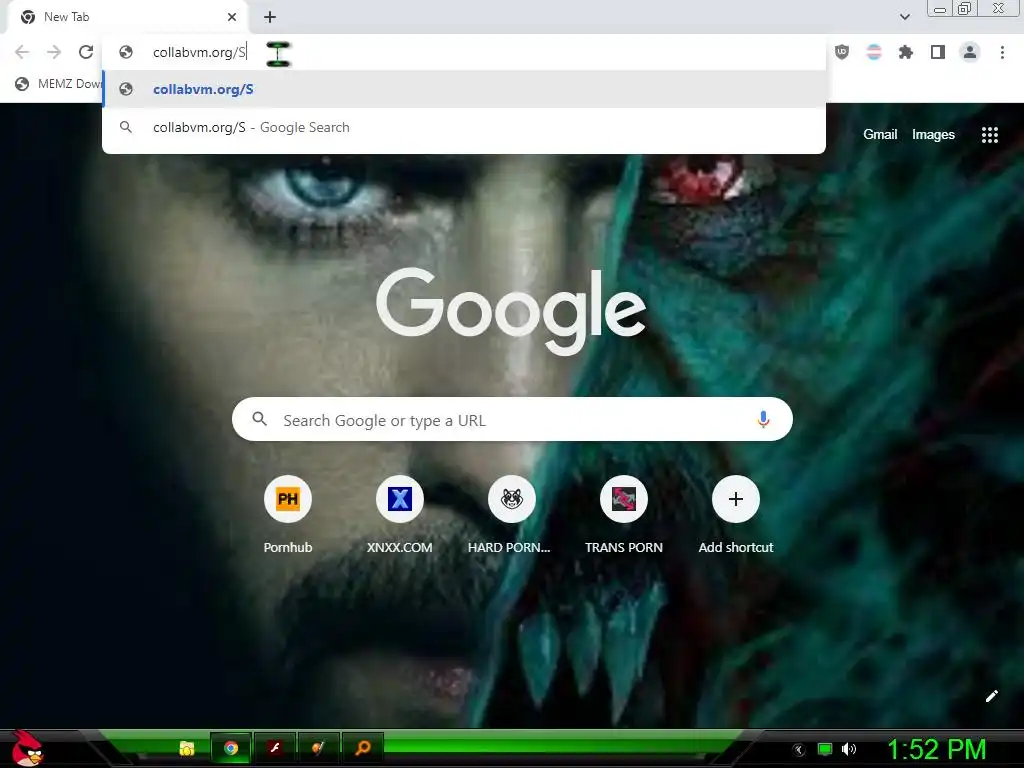Customize this page pencil icon
1024x768 pixels.
coord(992,696)
